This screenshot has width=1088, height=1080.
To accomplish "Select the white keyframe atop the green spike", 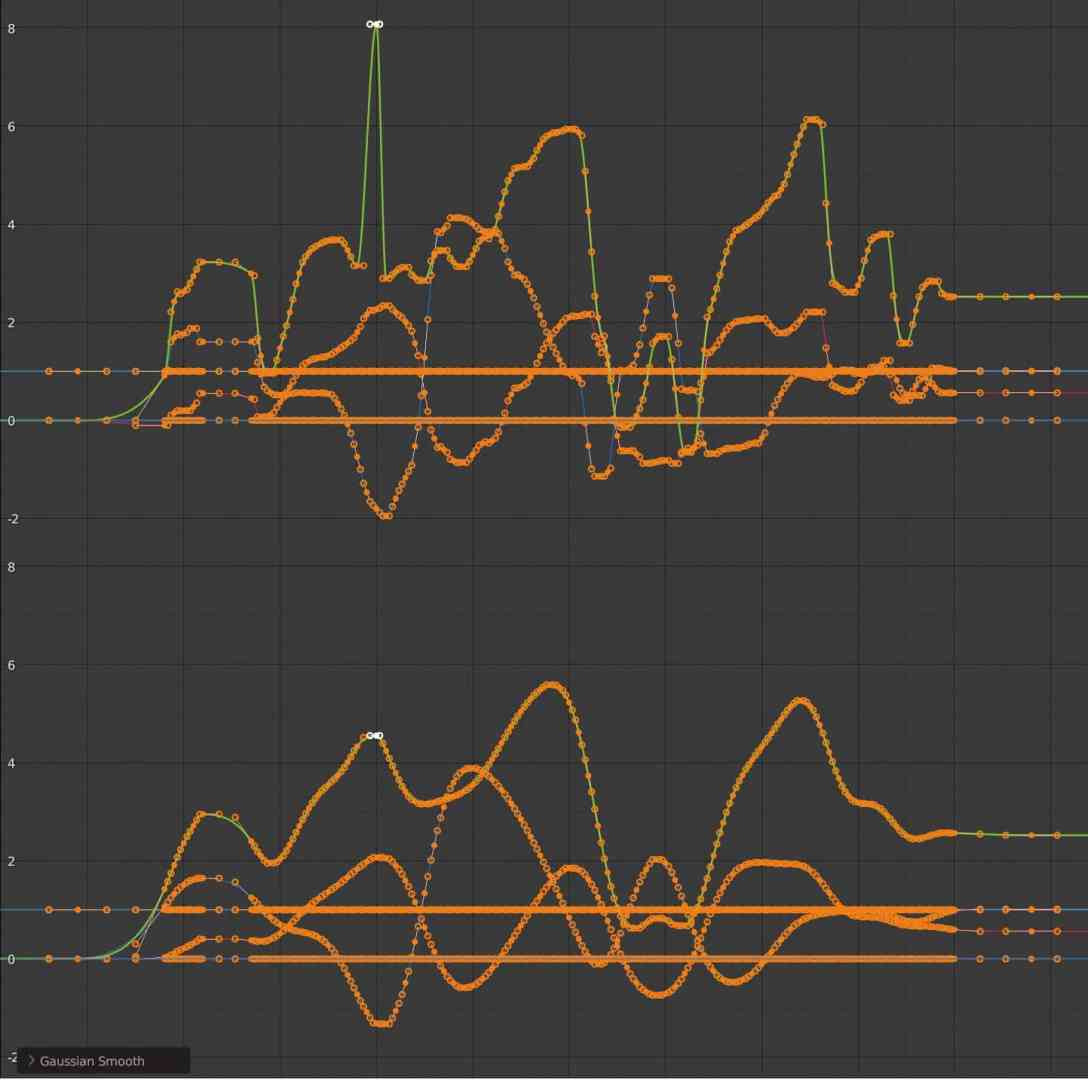I will [x=371, y=23].
